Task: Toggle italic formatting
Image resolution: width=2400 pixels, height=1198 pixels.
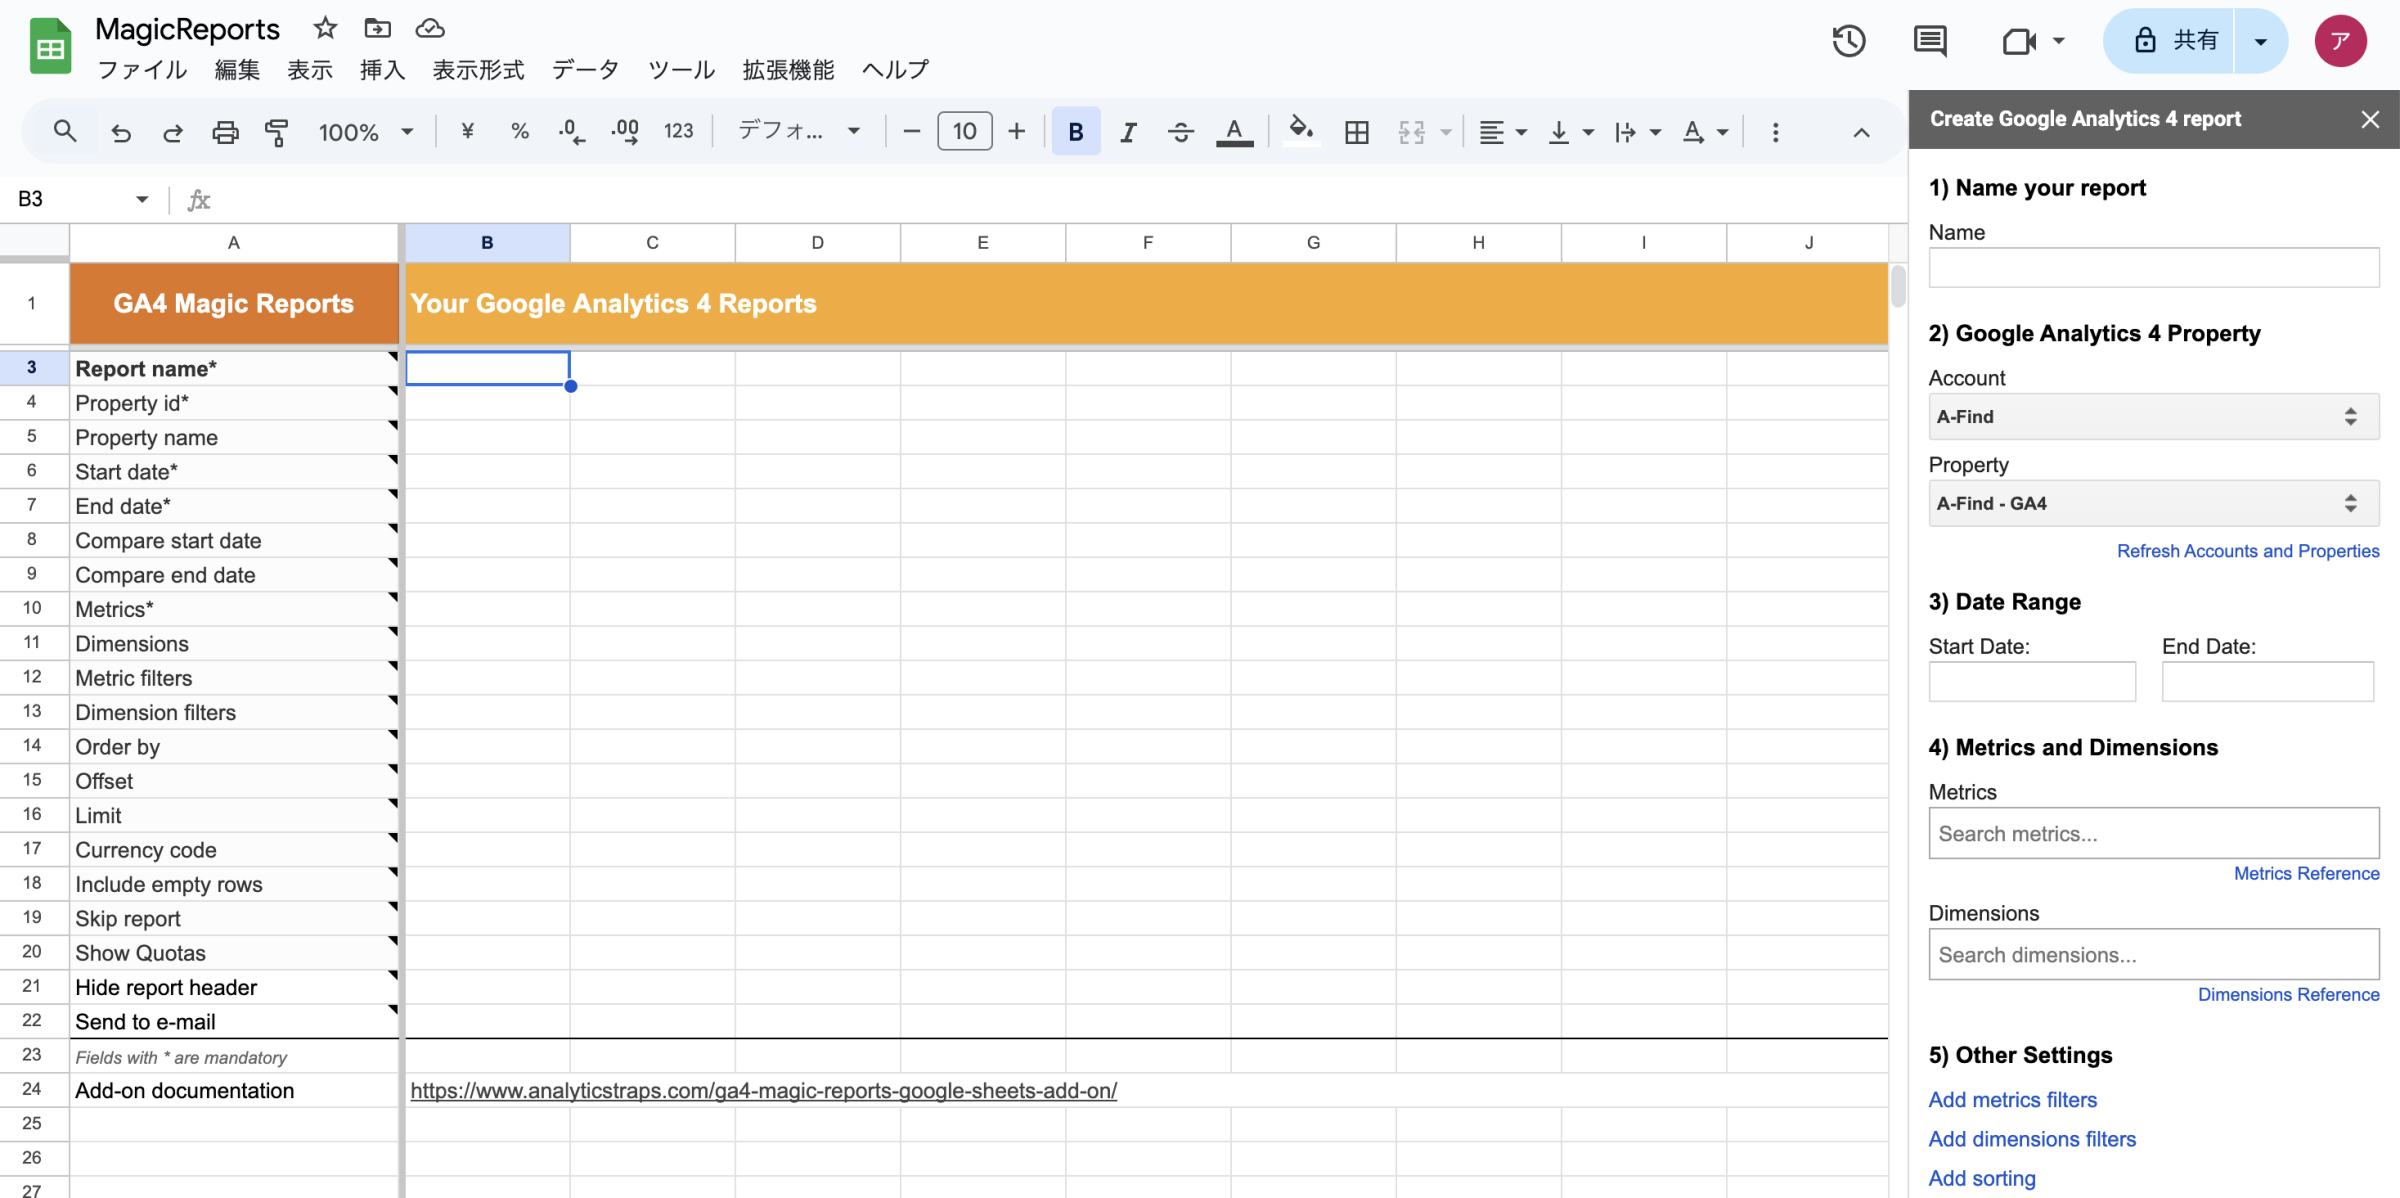Action: 1128,132
